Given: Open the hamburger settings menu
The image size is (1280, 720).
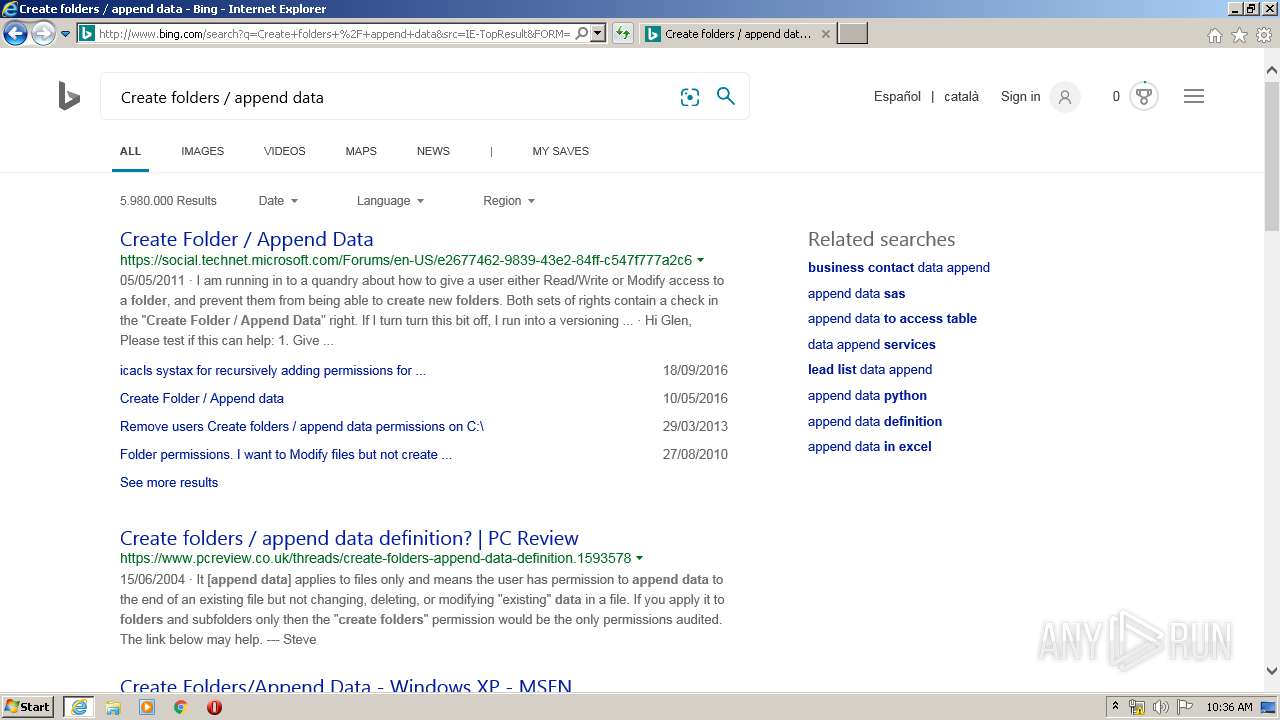Looking at the screenshot, I should pyautogui.click(x=1194, y=96).
